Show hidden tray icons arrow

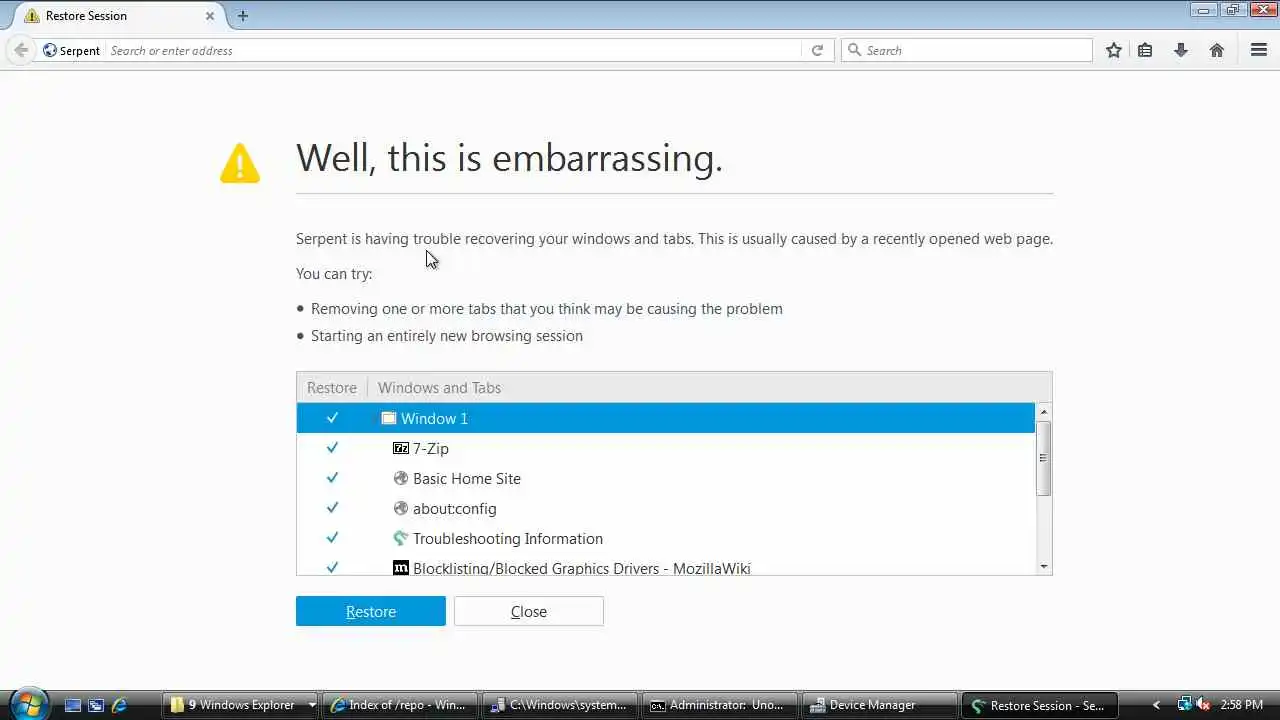1156,705
